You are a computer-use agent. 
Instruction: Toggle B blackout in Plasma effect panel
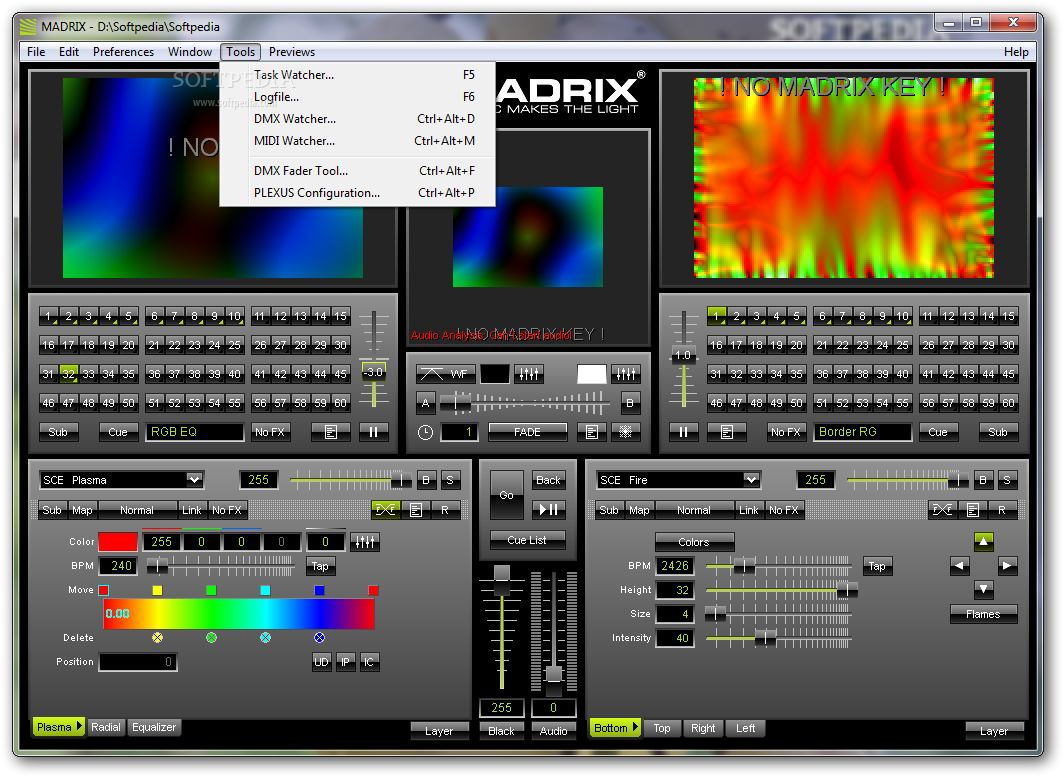[425, 480]
